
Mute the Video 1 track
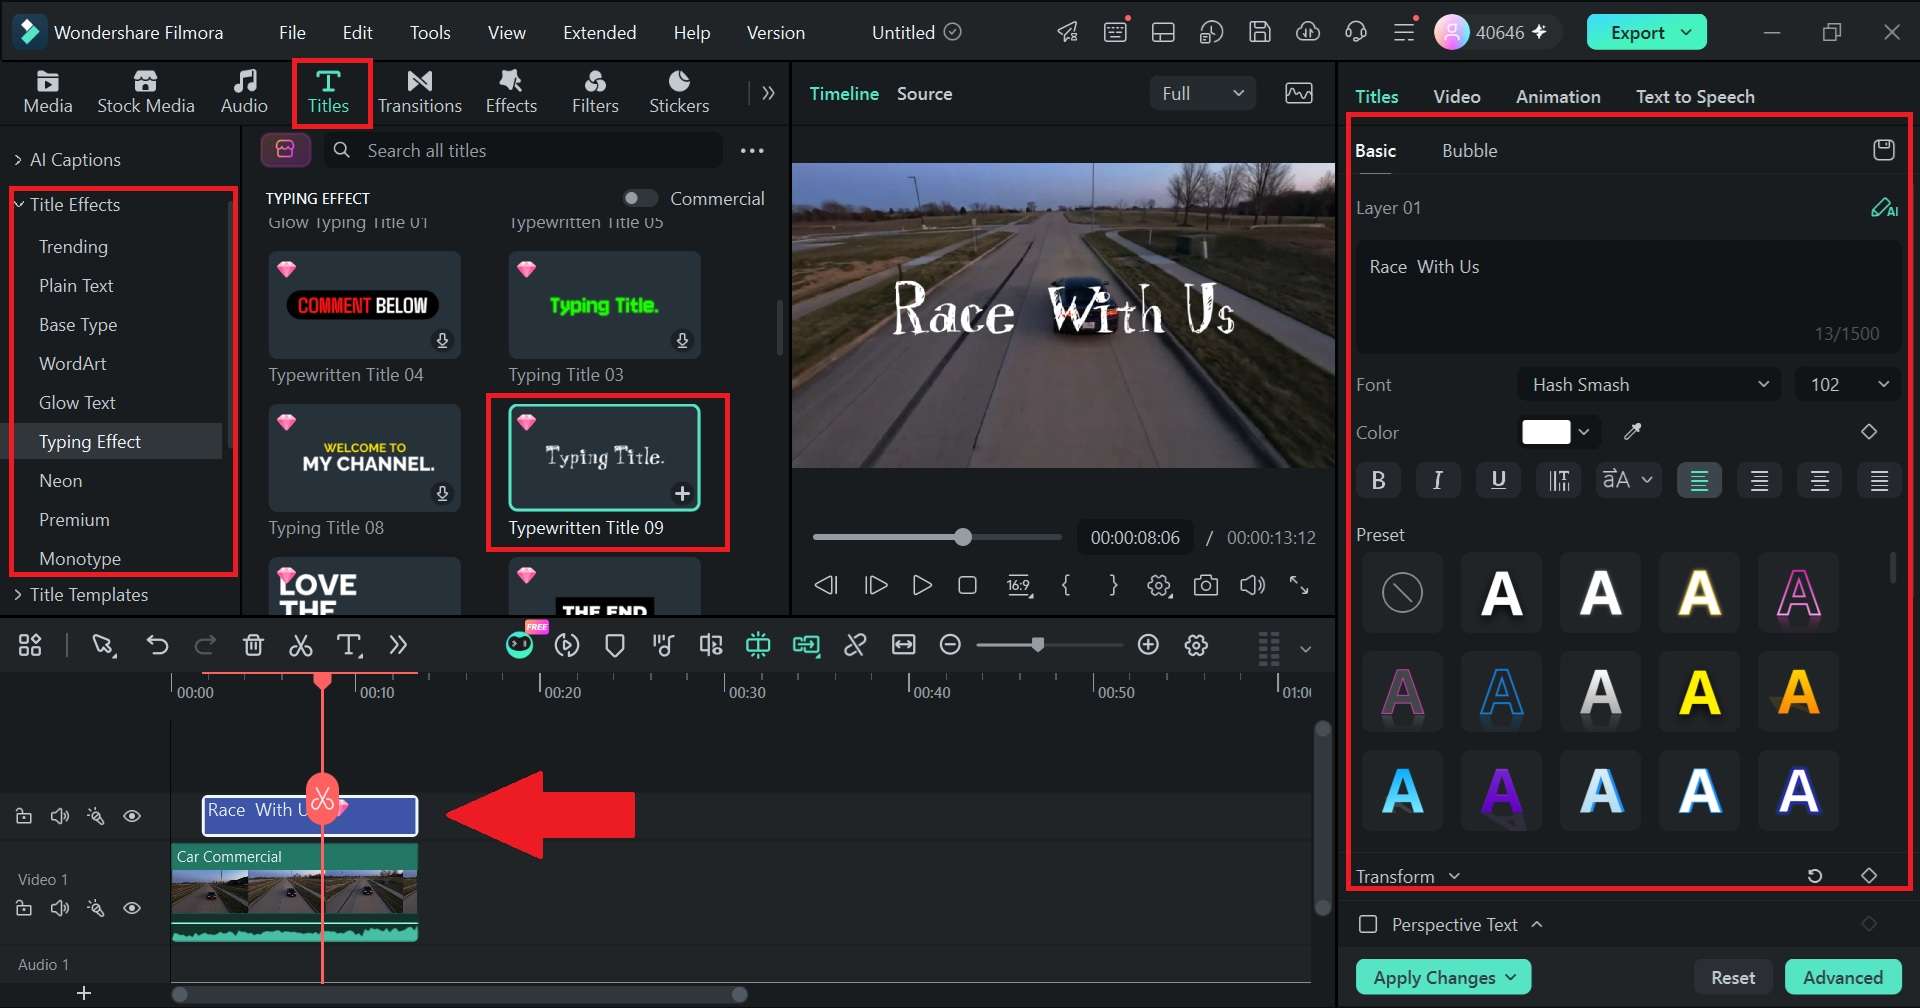(x=60, y=909)
